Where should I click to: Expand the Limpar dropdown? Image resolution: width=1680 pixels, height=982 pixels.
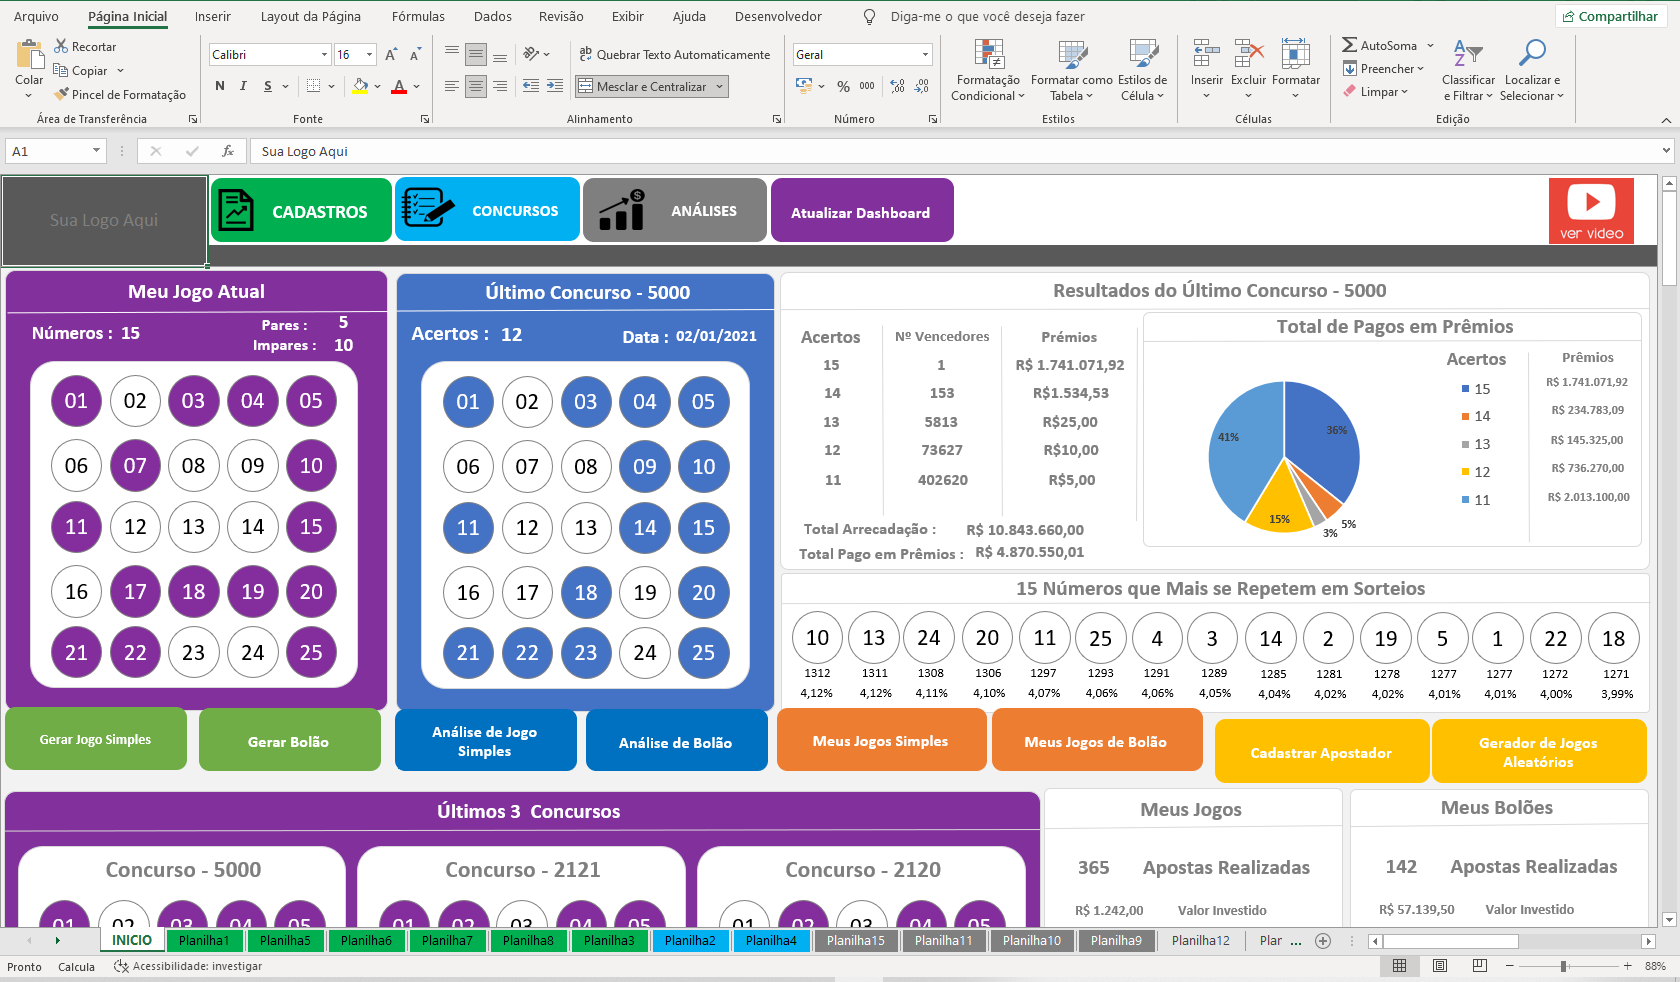coord(1404,92)
